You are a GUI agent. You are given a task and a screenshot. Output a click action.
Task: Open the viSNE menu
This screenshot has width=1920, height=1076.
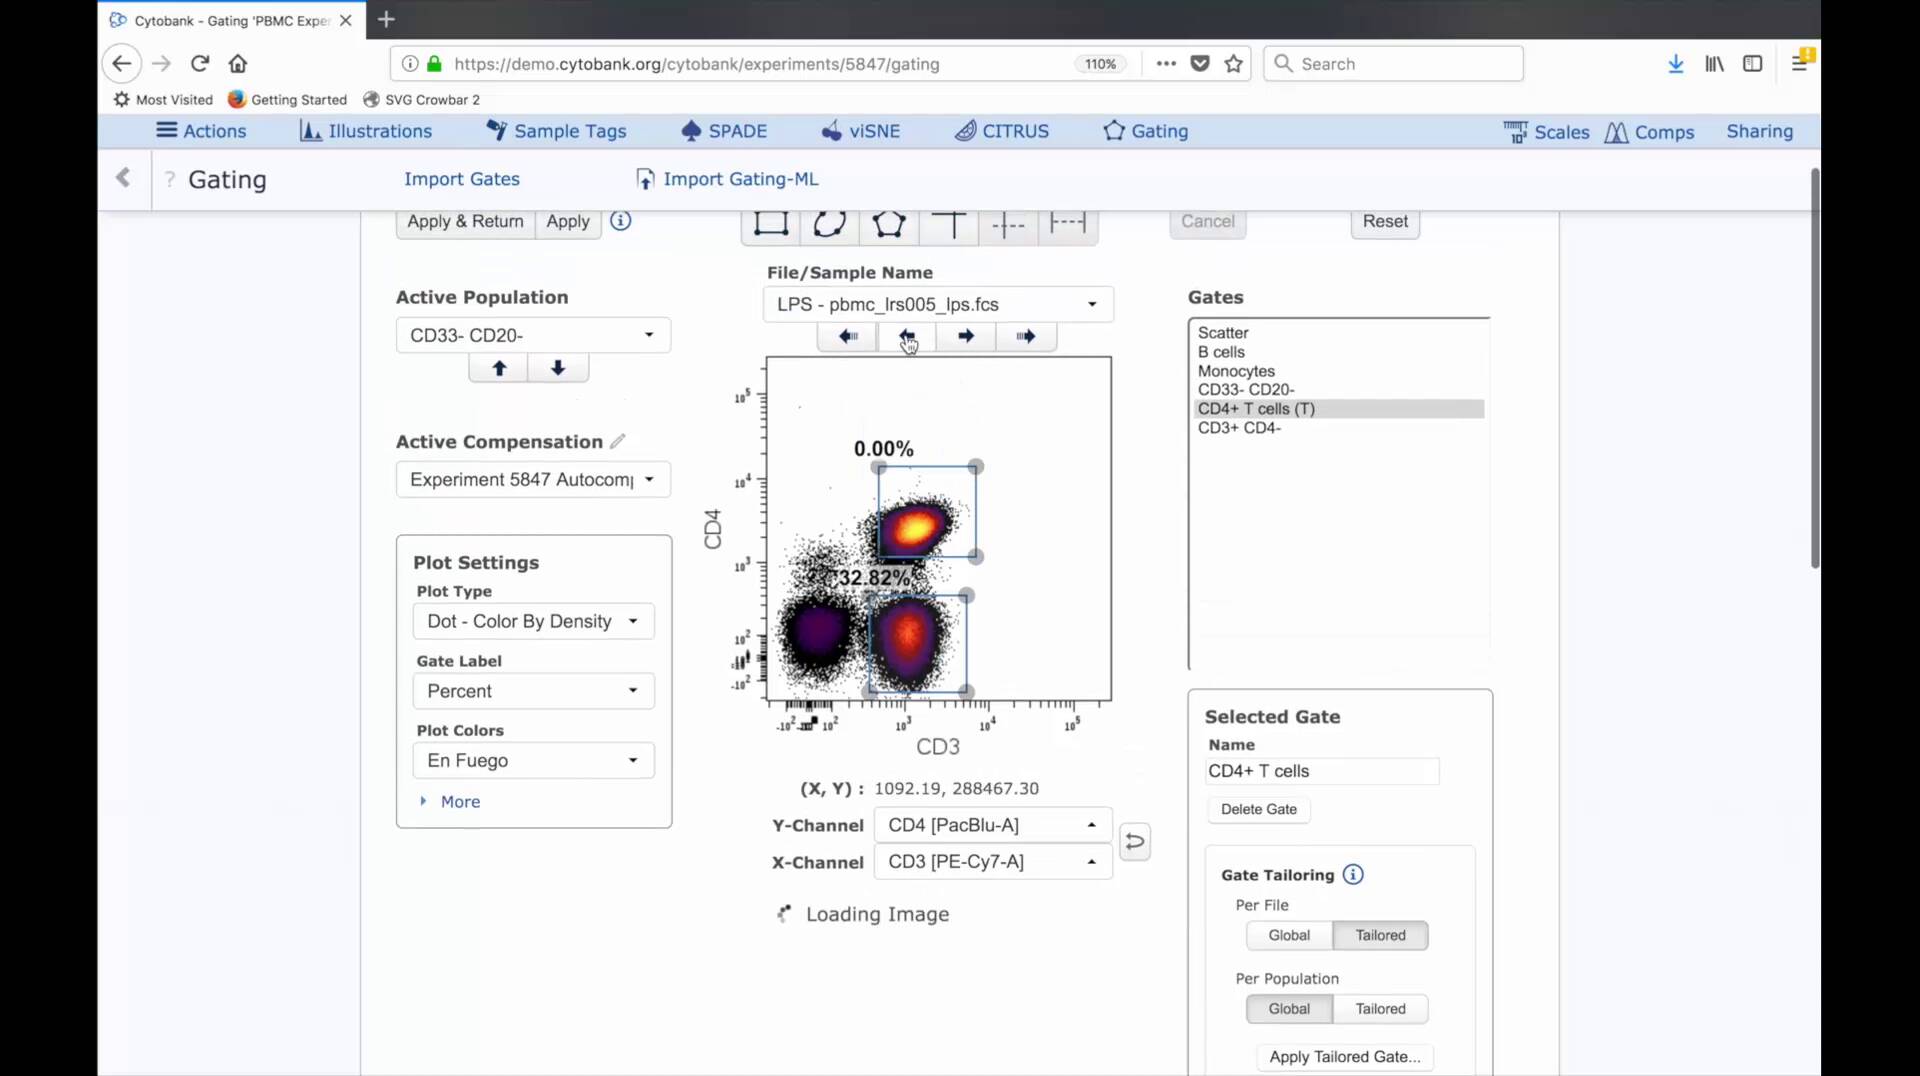click(860, 132)
